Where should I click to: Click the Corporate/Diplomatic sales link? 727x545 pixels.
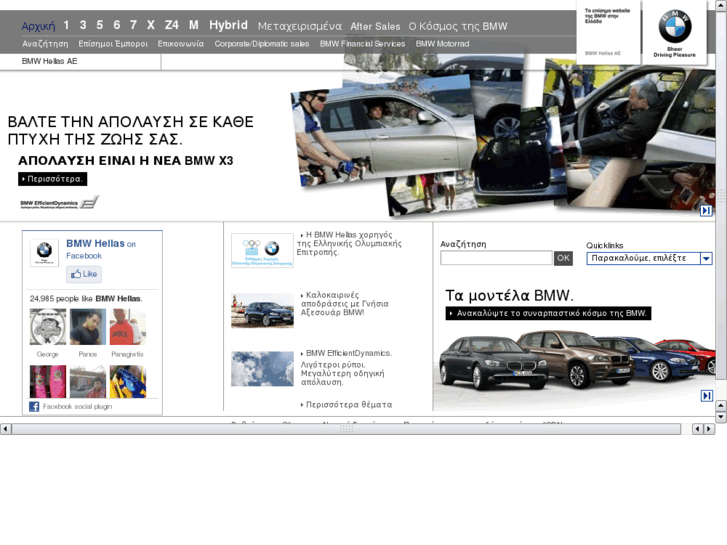coord(262,44)
